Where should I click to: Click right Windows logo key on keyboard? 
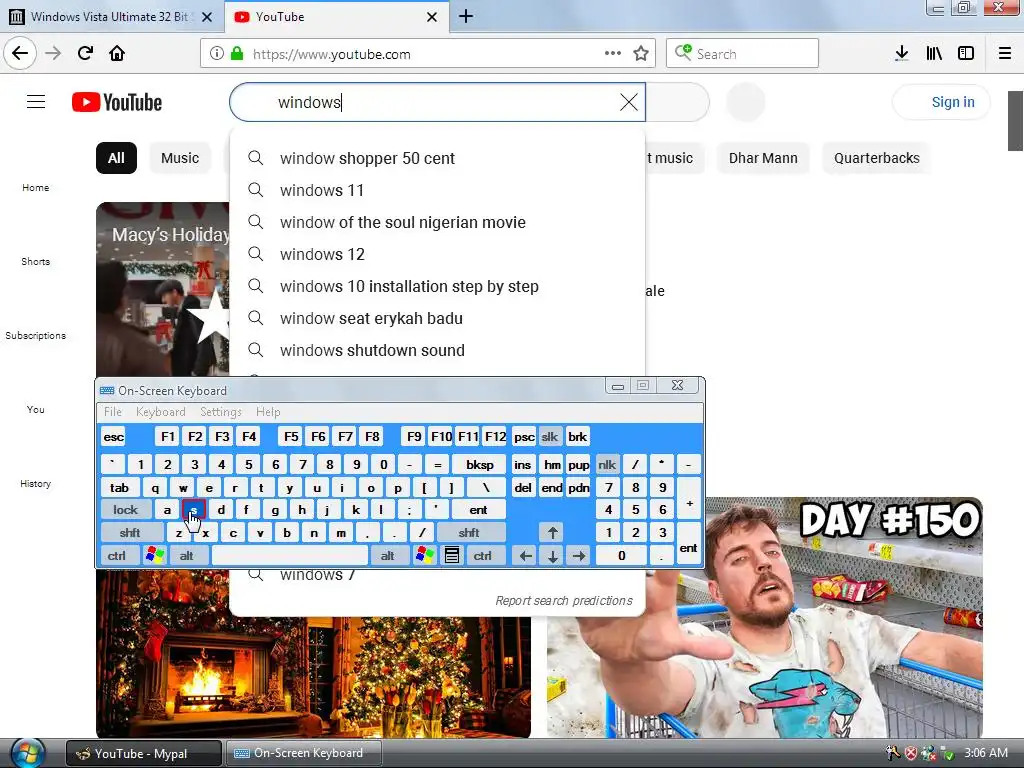pos(424,555)
